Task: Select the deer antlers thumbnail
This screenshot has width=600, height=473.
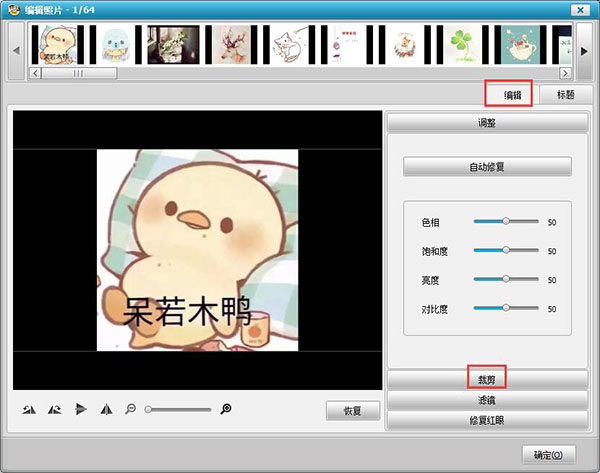Action: click(232, 44)
